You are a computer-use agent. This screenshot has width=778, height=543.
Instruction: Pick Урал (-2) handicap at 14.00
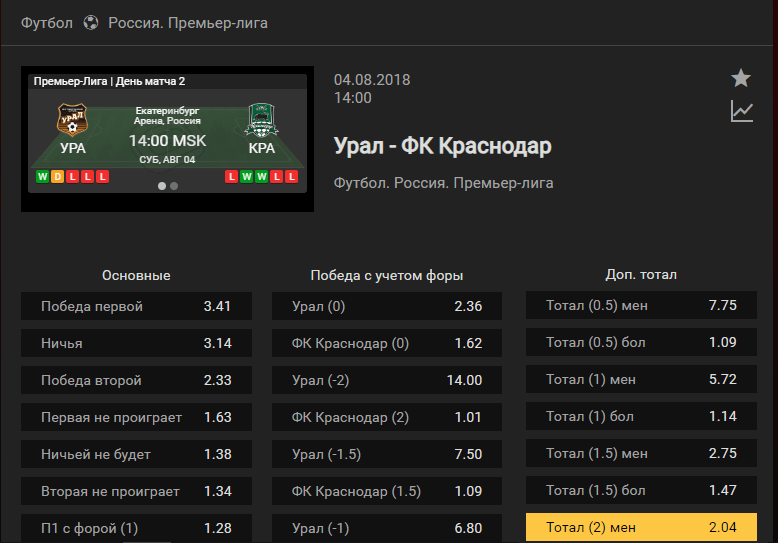tap(387, 380)
